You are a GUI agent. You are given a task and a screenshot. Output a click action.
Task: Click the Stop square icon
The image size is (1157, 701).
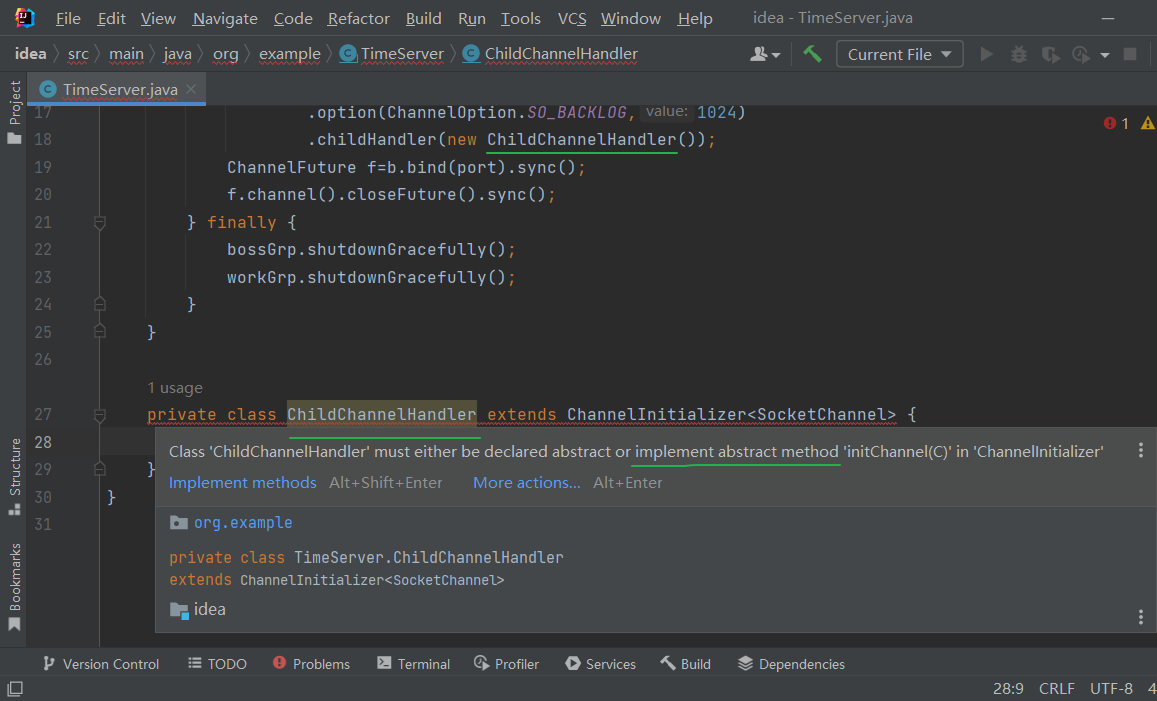[1130, 55]
